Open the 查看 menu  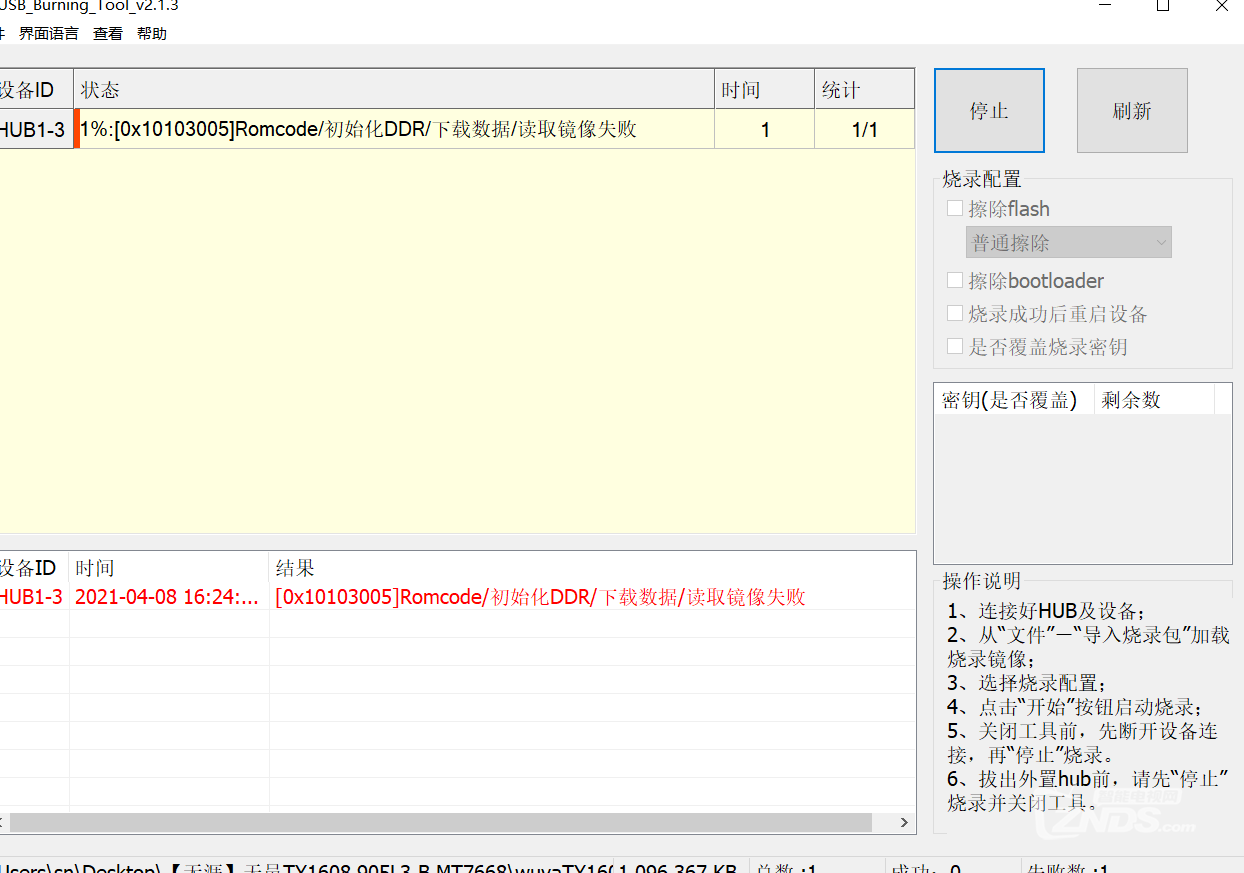108,33
